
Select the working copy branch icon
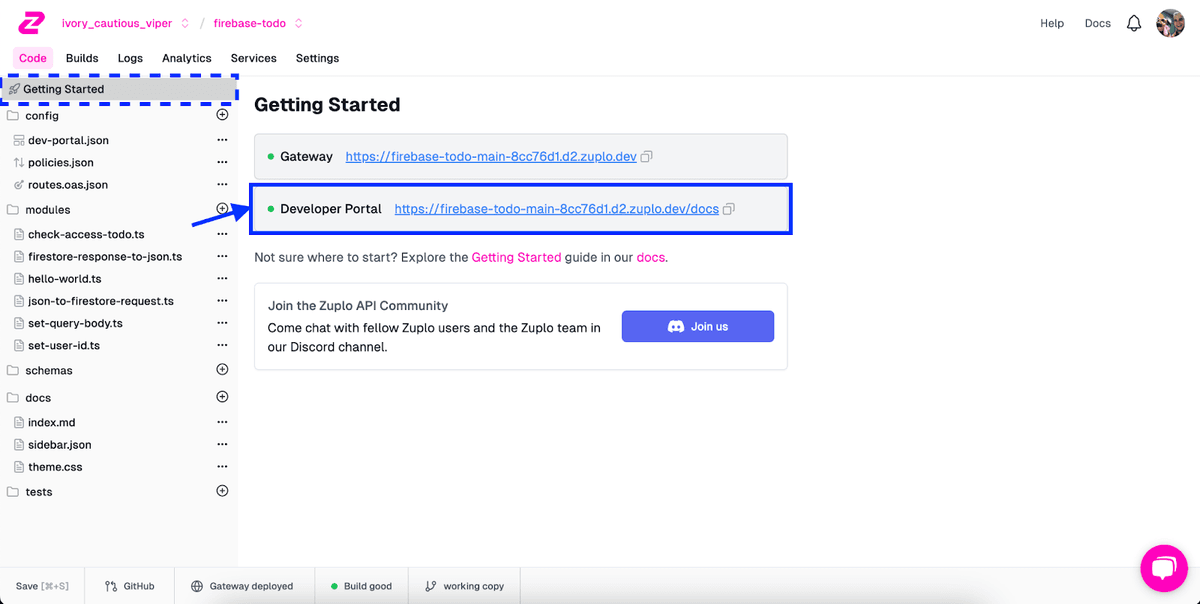point(432,585)
